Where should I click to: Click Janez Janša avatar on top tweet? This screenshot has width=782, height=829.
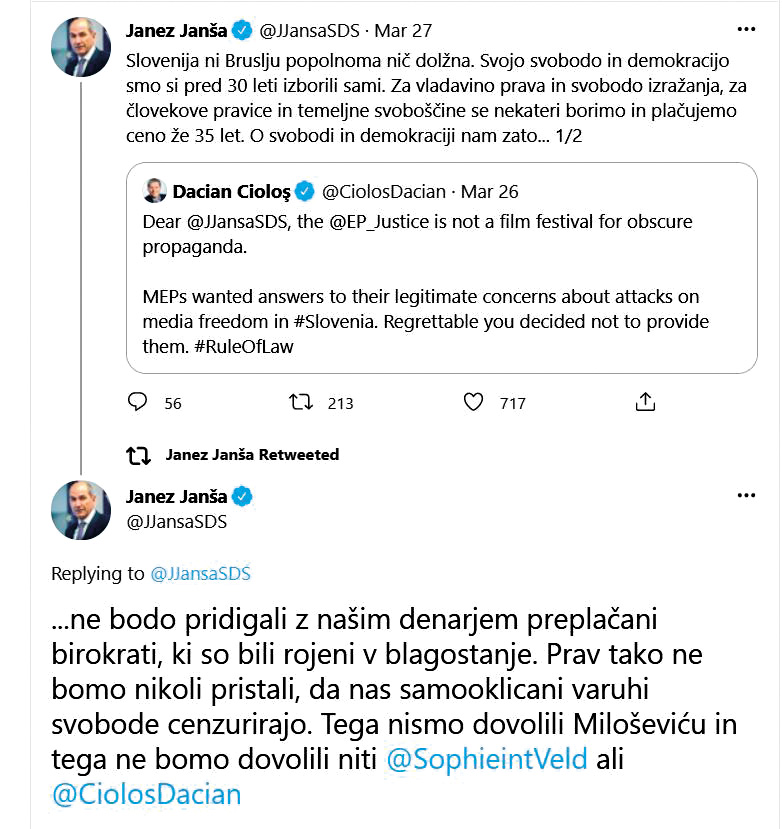81,49
